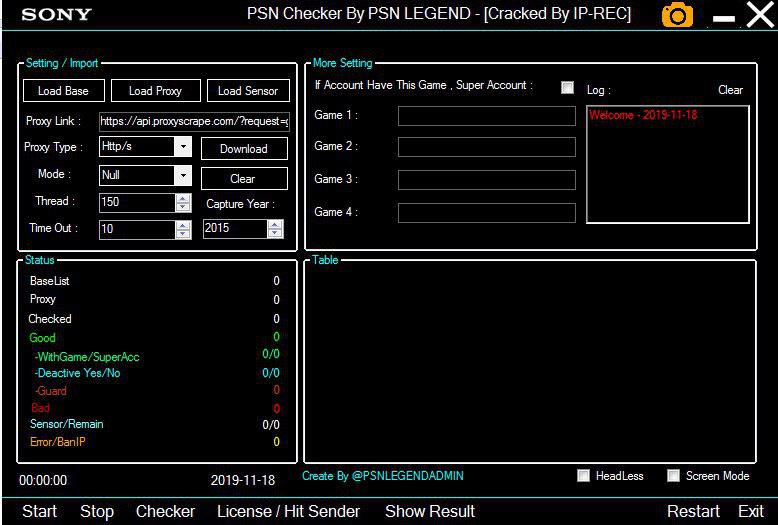Click the BaseList status row
Viewport: 778px width, 525px height.
[154, 281]
